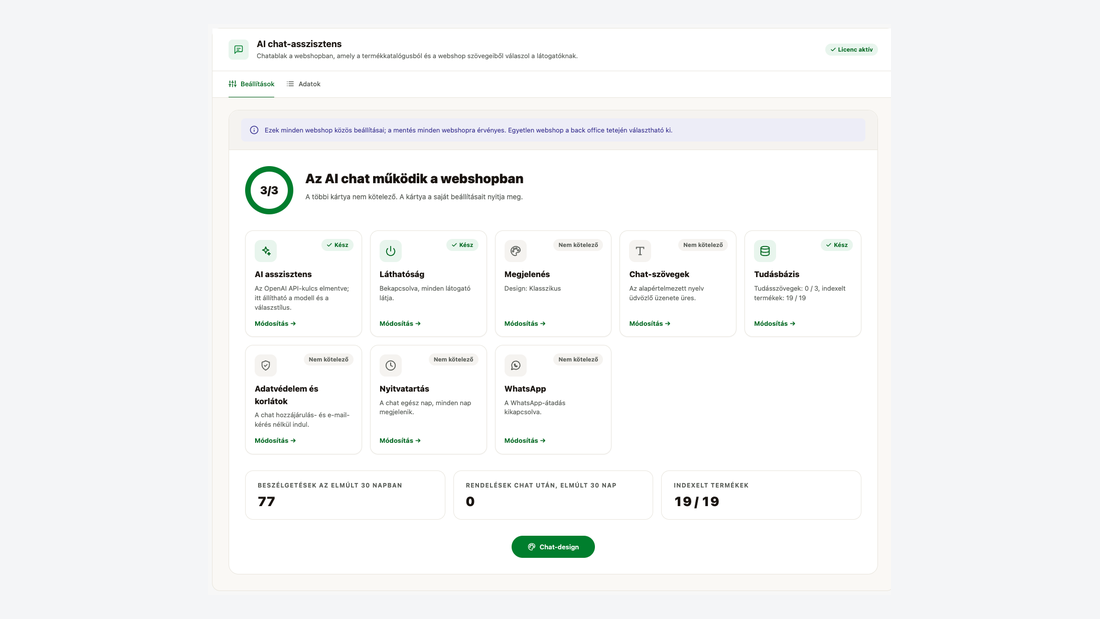1100x619 pixels.
Task: Click the label Beszélgetések az elmúlt 30 napban
Action: pos(330,485)
